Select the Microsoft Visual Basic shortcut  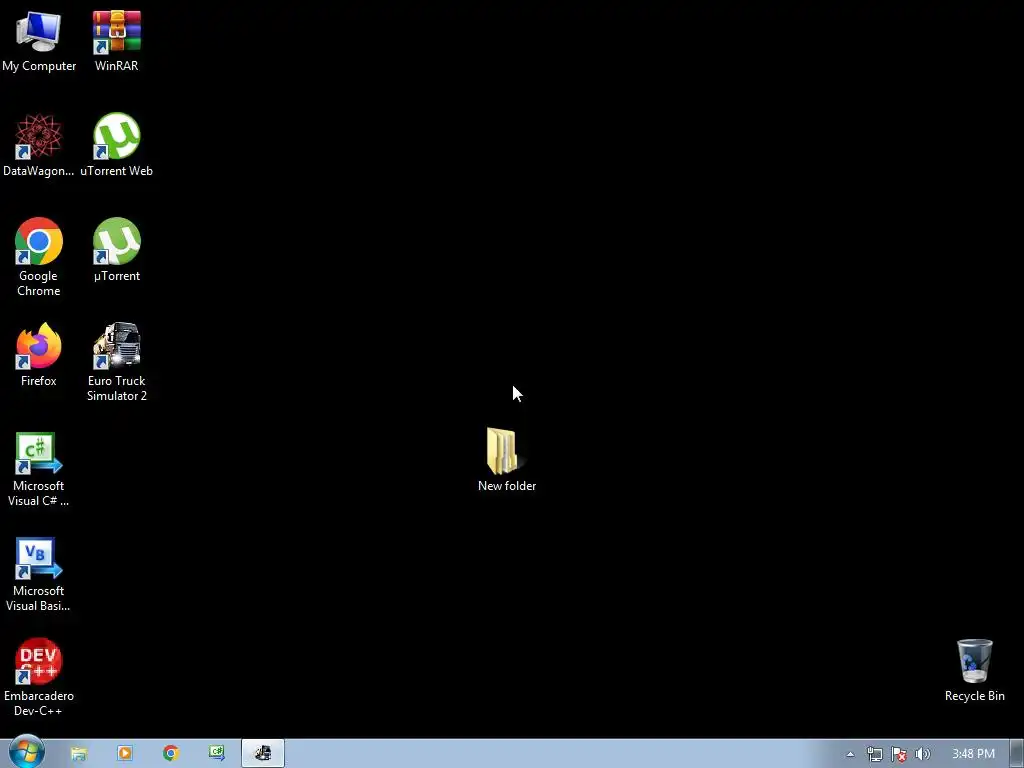[39, 574]
